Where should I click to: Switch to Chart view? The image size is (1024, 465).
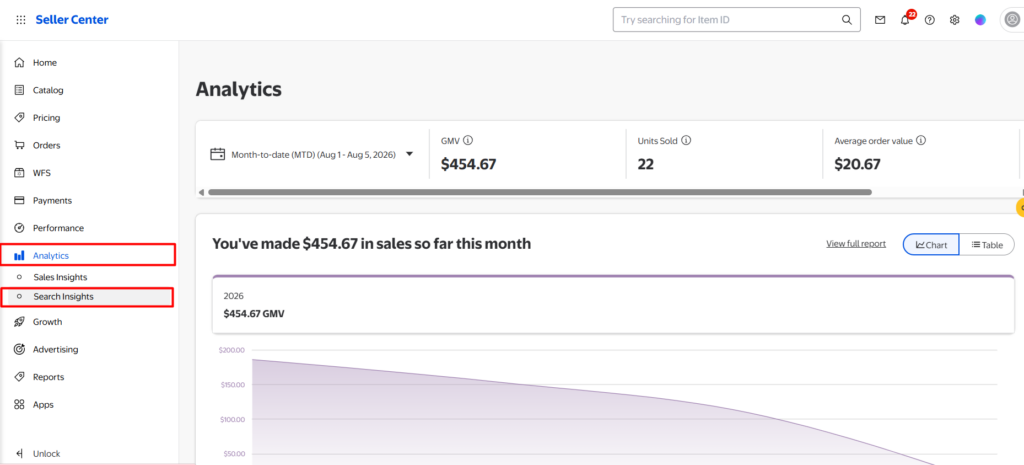(x=931, y=245)
